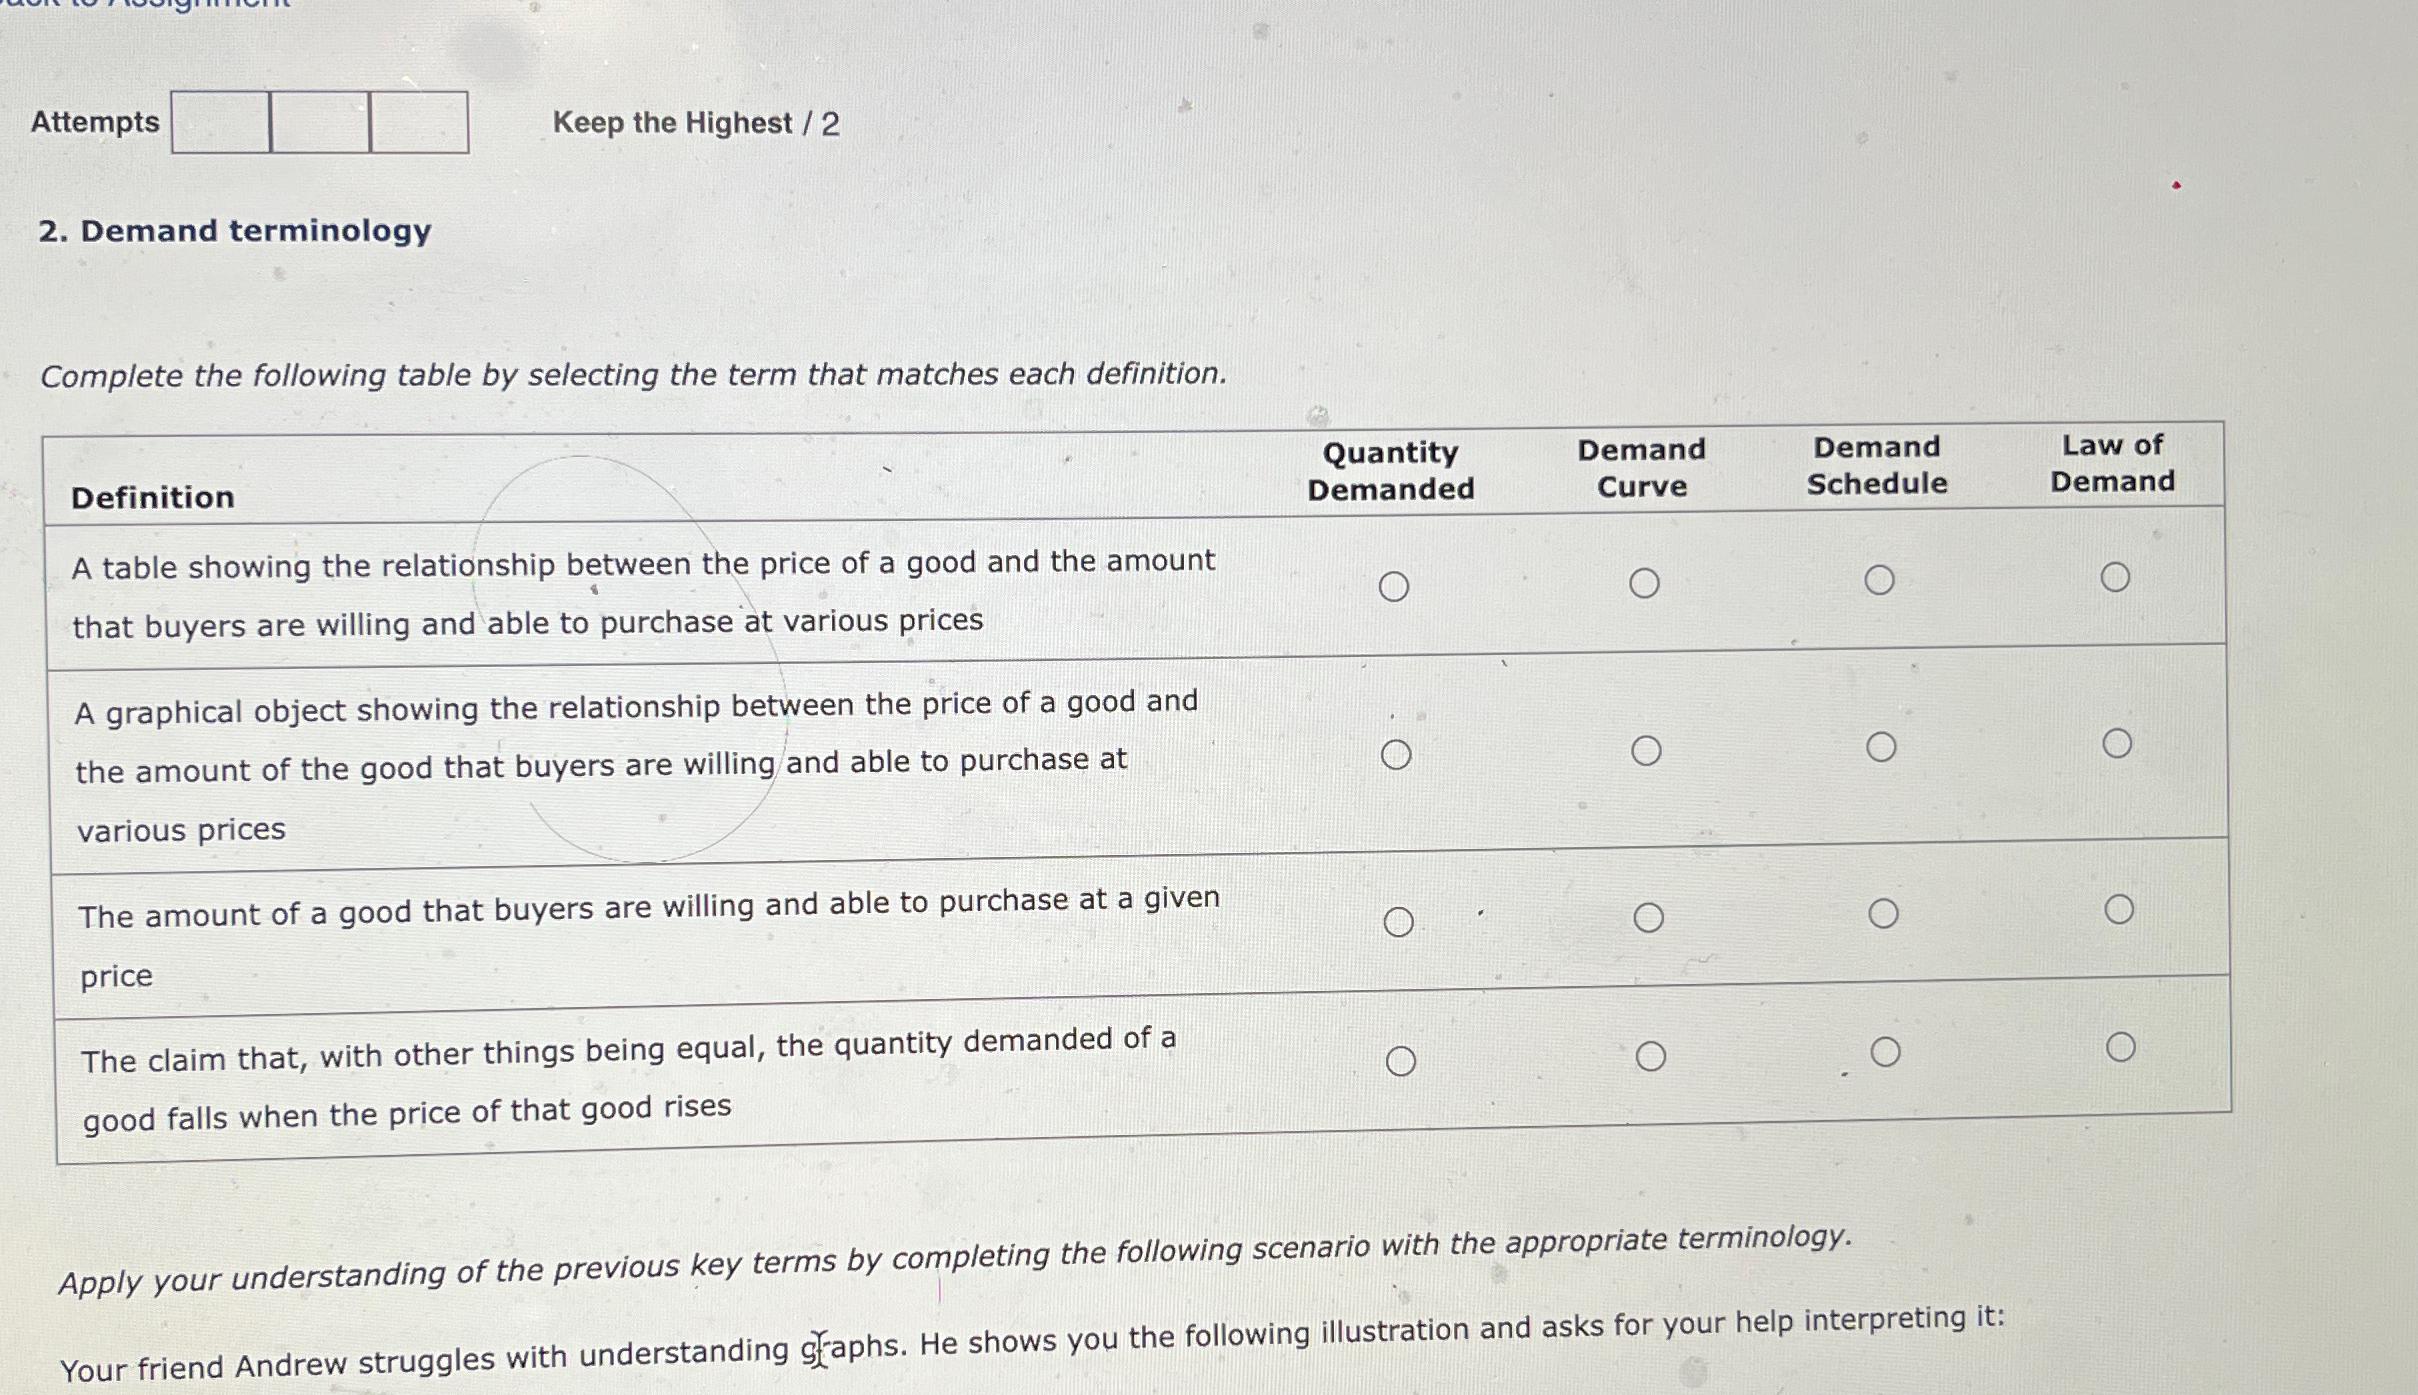Select Demand Curve in the third row
This screenshot has height=1395, width=2418.
point(1649,917)
